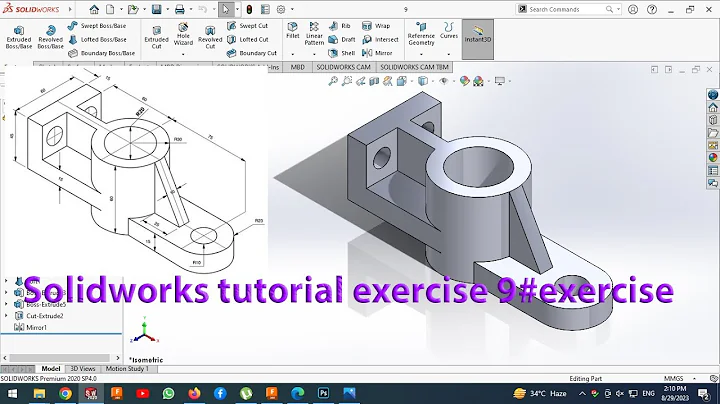Click Zoom to Fit magnifier icon

coord(333,81)
